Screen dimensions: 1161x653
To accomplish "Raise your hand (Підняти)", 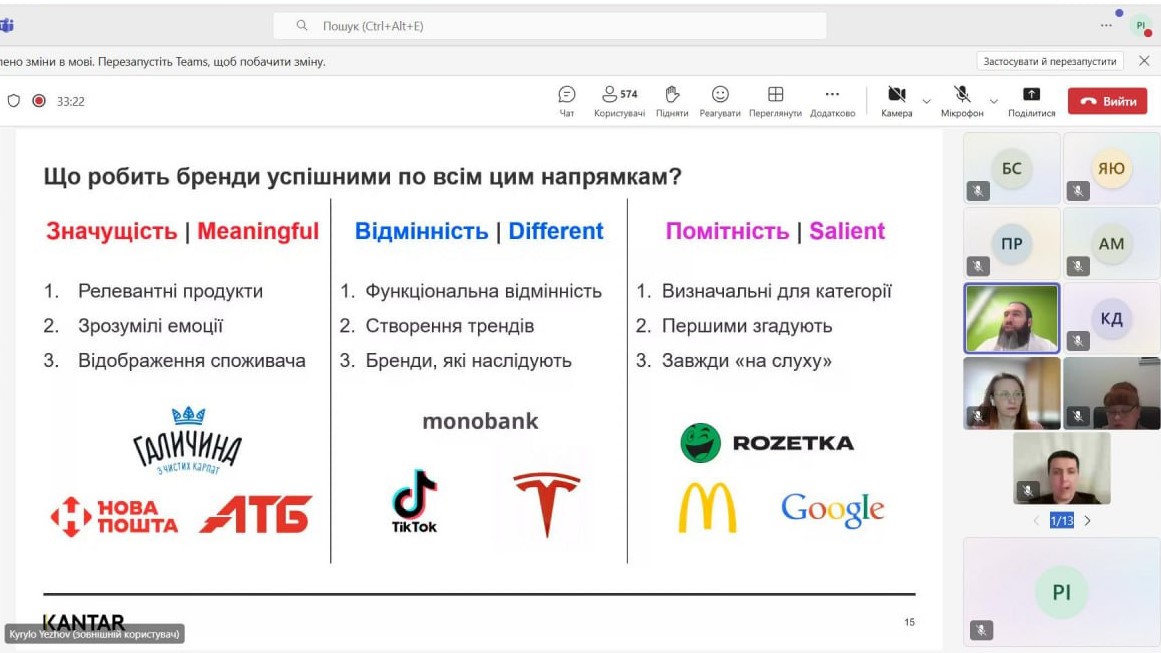I will (x=672, y=100).
